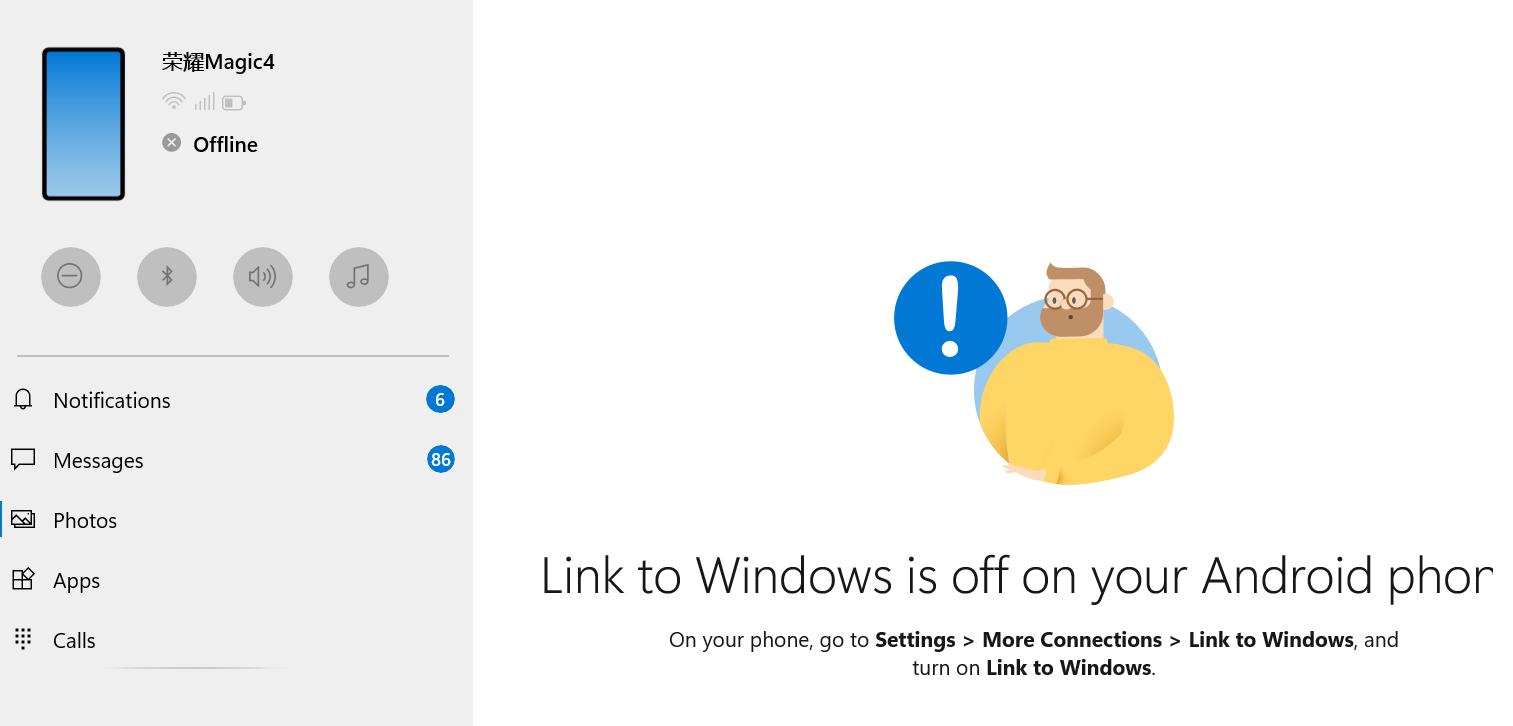Select Photos in the sidebar
Viewport: 1513px width, 726px height.
click(85, 520)
